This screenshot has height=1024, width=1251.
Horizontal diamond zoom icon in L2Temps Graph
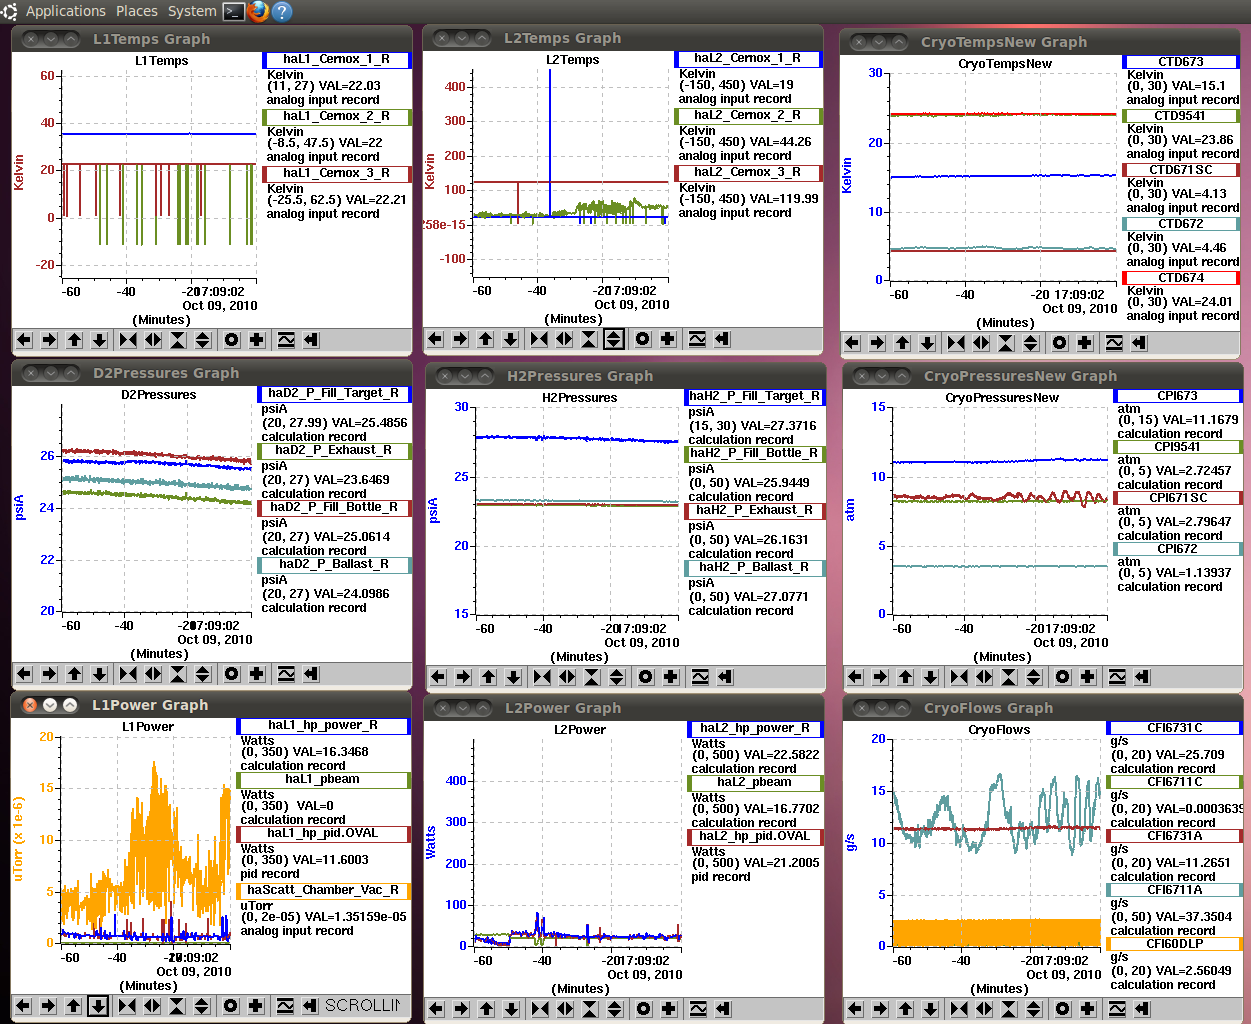tap(564, 339)
